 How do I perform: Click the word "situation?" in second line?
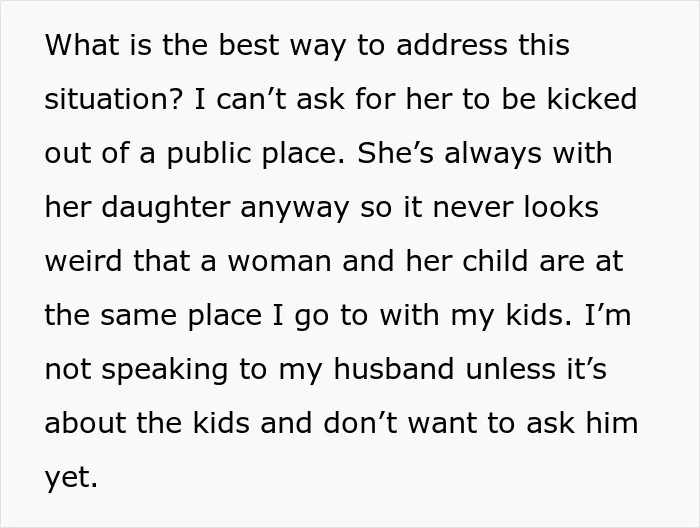click(114, 99)
